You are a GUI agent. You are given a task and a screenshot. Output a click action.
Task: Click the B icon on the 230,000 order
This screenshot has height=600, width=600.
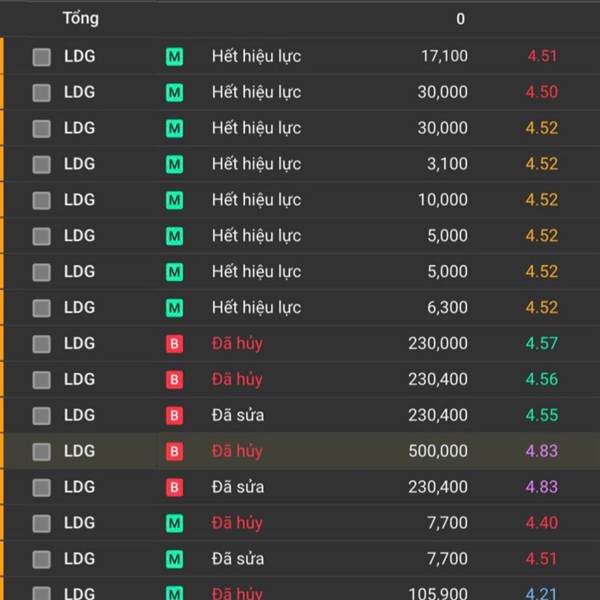(x=174, y=344)
